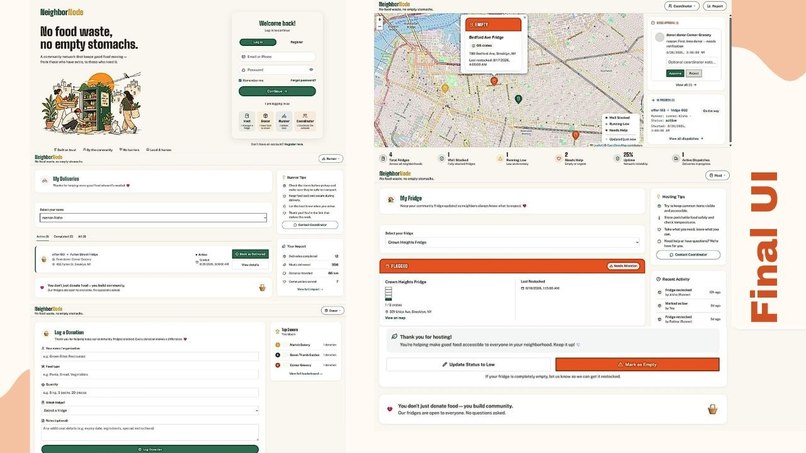
Task: Click the green Continue button
Action: pos(277,91)
